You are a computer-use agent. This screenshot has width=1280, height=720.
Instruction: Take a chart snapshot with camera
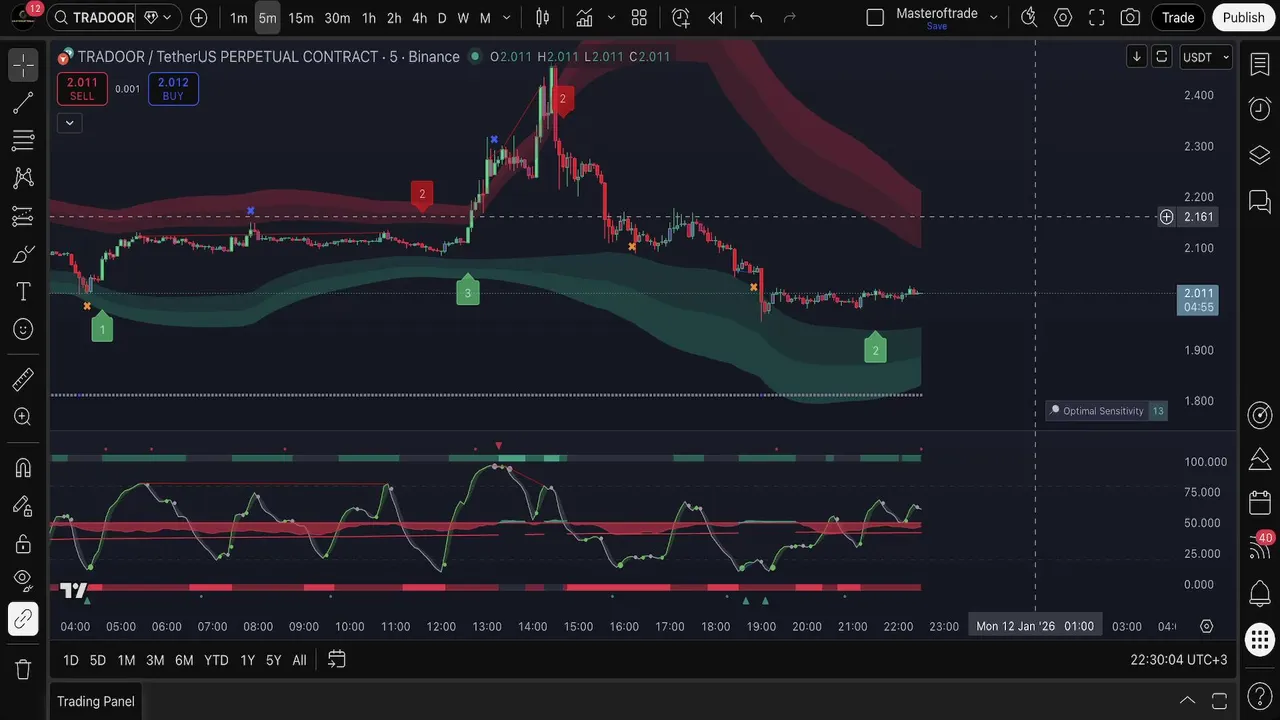coord(1130,17)
